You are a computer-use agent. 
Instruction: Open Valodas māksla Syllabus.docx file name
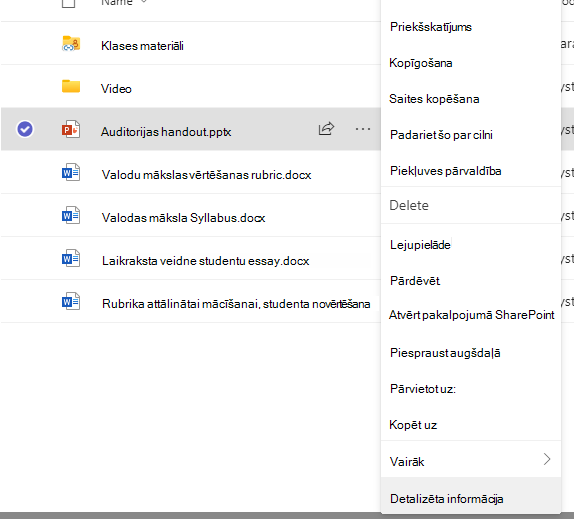183,218
